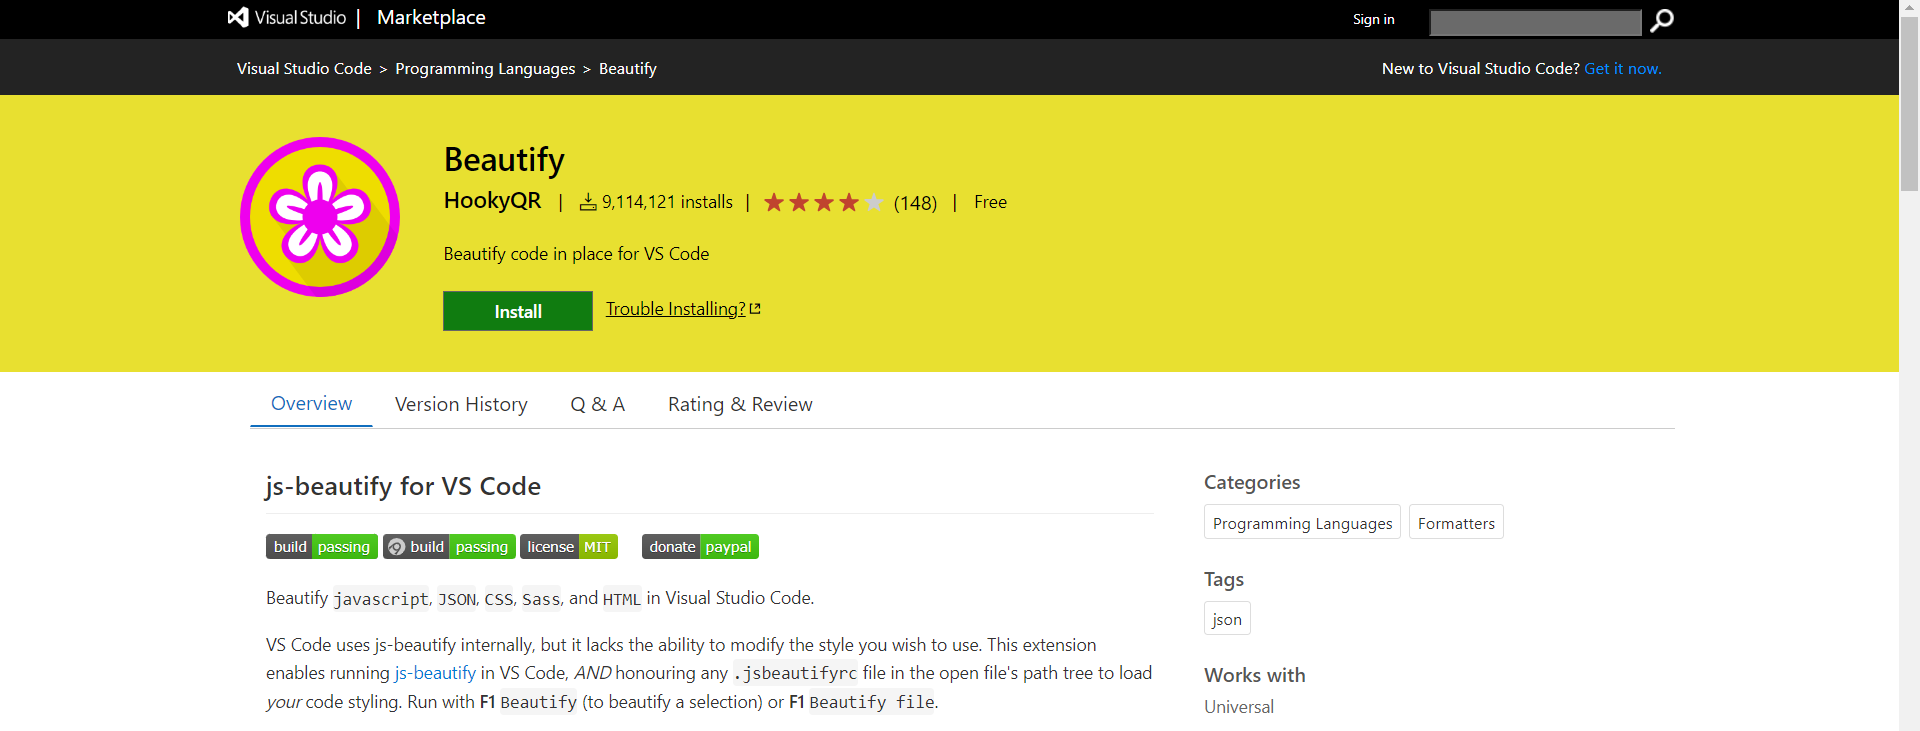This screenshot has width=1920, height=731.
Task: Click the external link icon after Trouble Installing
Action: click(x=755, y=309)
